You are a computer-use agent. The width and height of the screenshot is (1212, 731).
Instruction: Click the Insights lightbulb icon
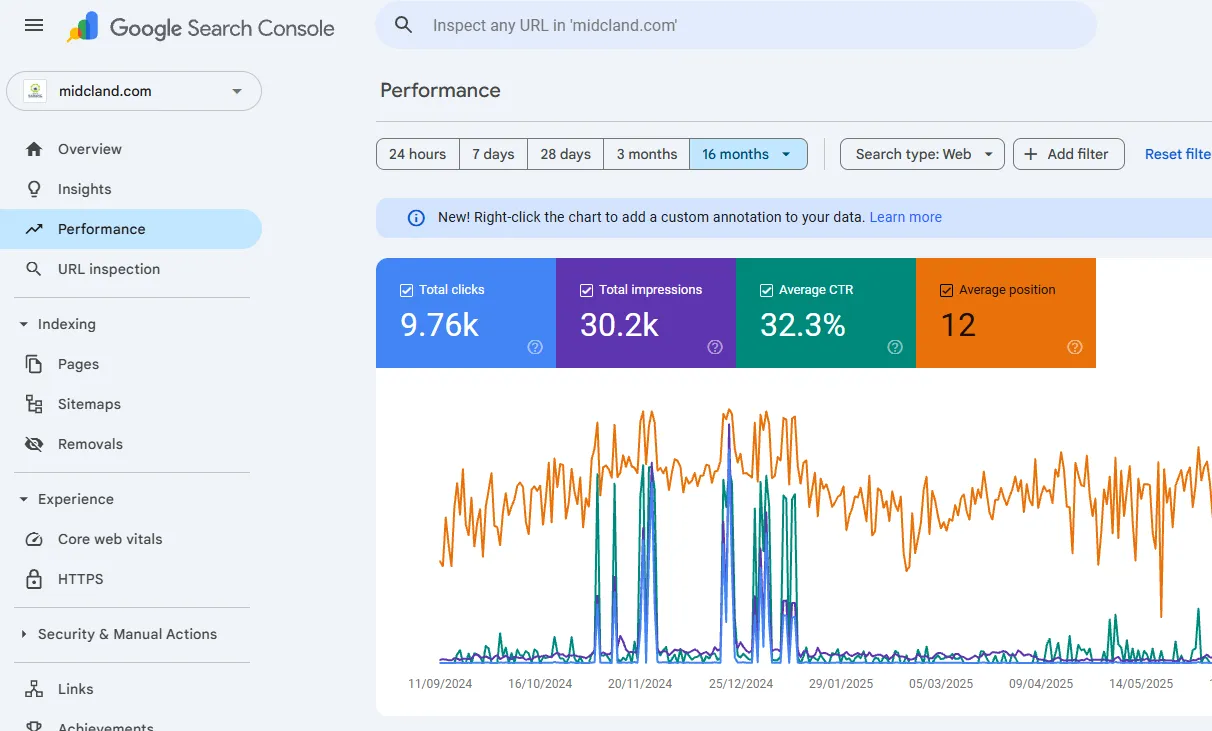tap(34, 189)
